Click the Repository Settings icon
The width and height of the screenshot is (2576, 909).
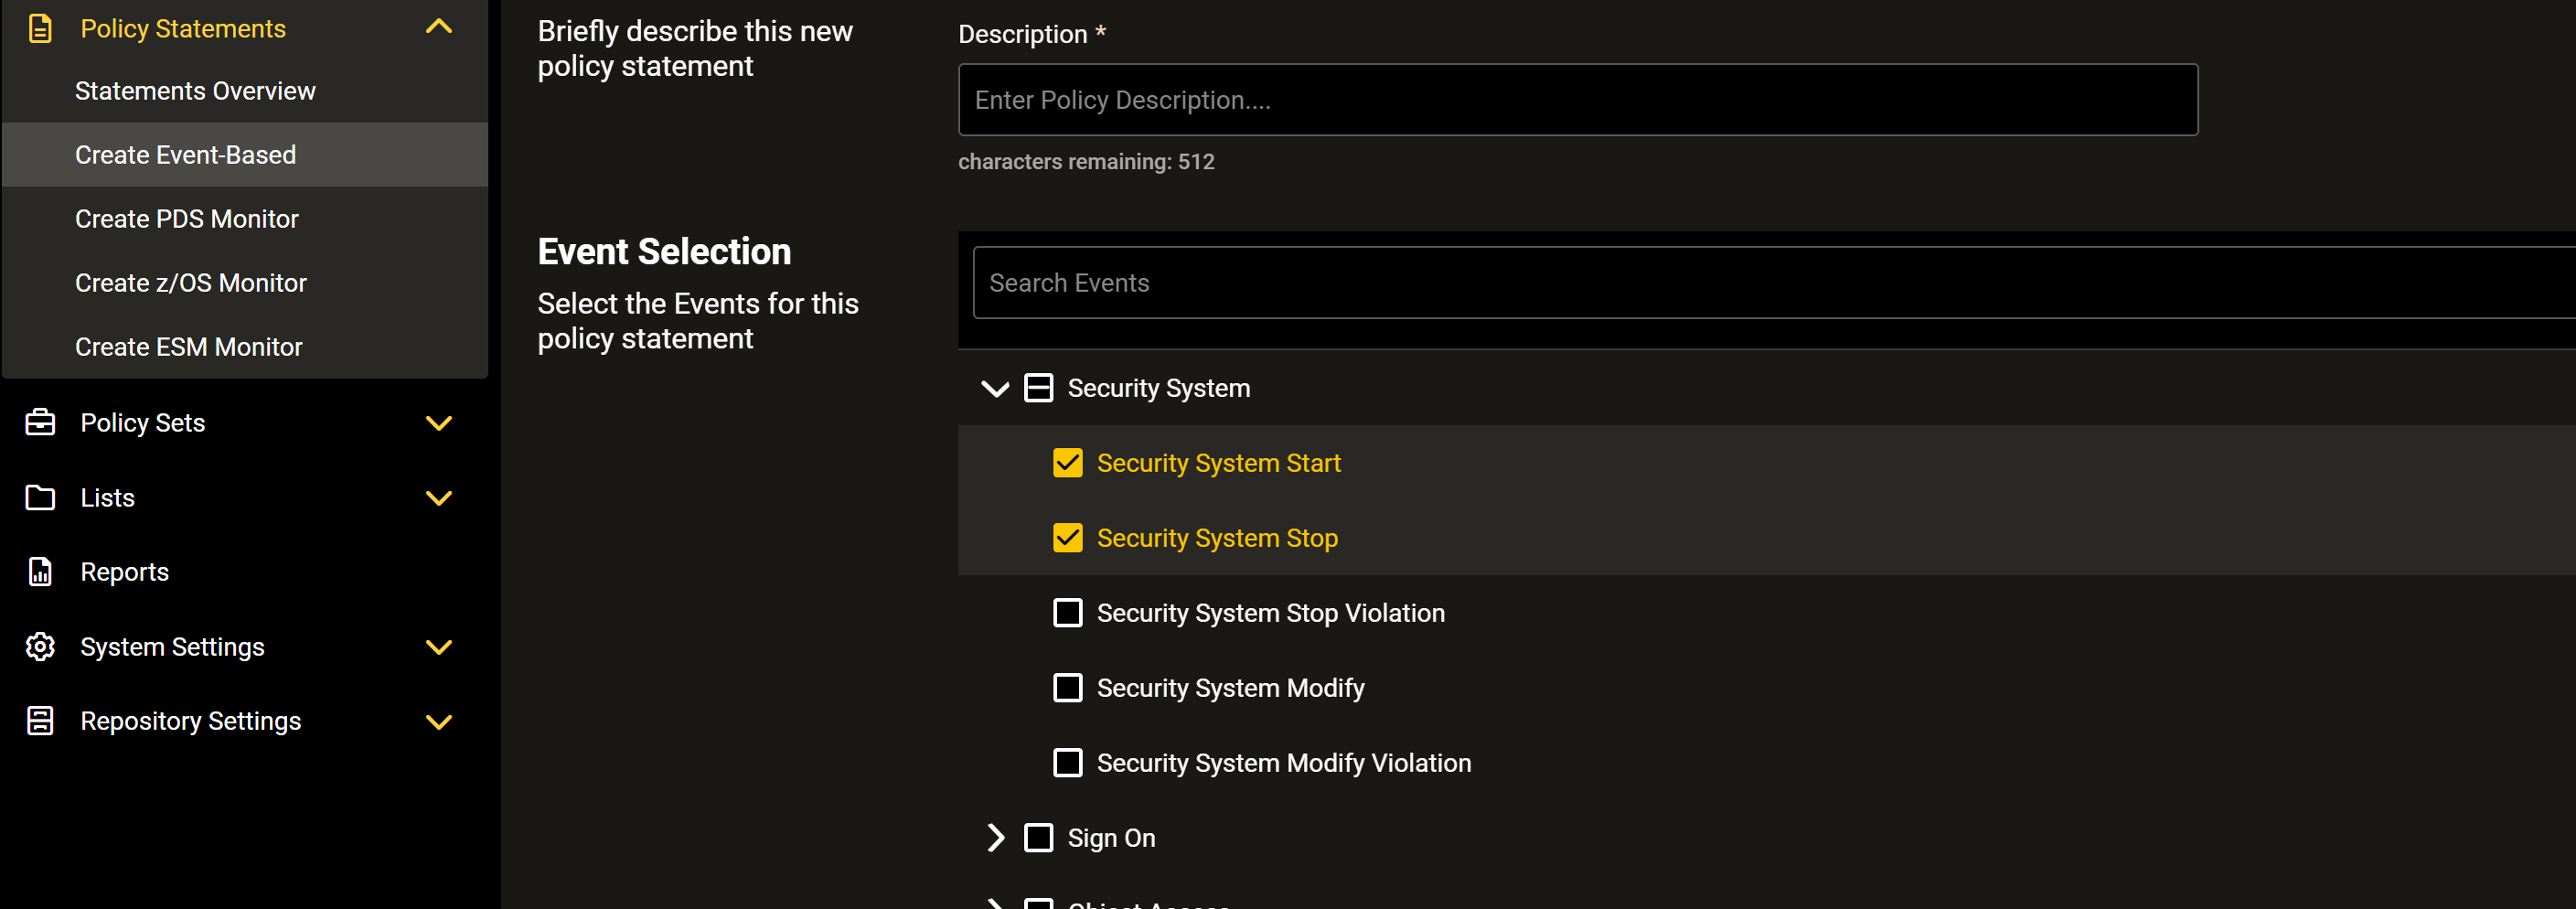pos(40,720)
